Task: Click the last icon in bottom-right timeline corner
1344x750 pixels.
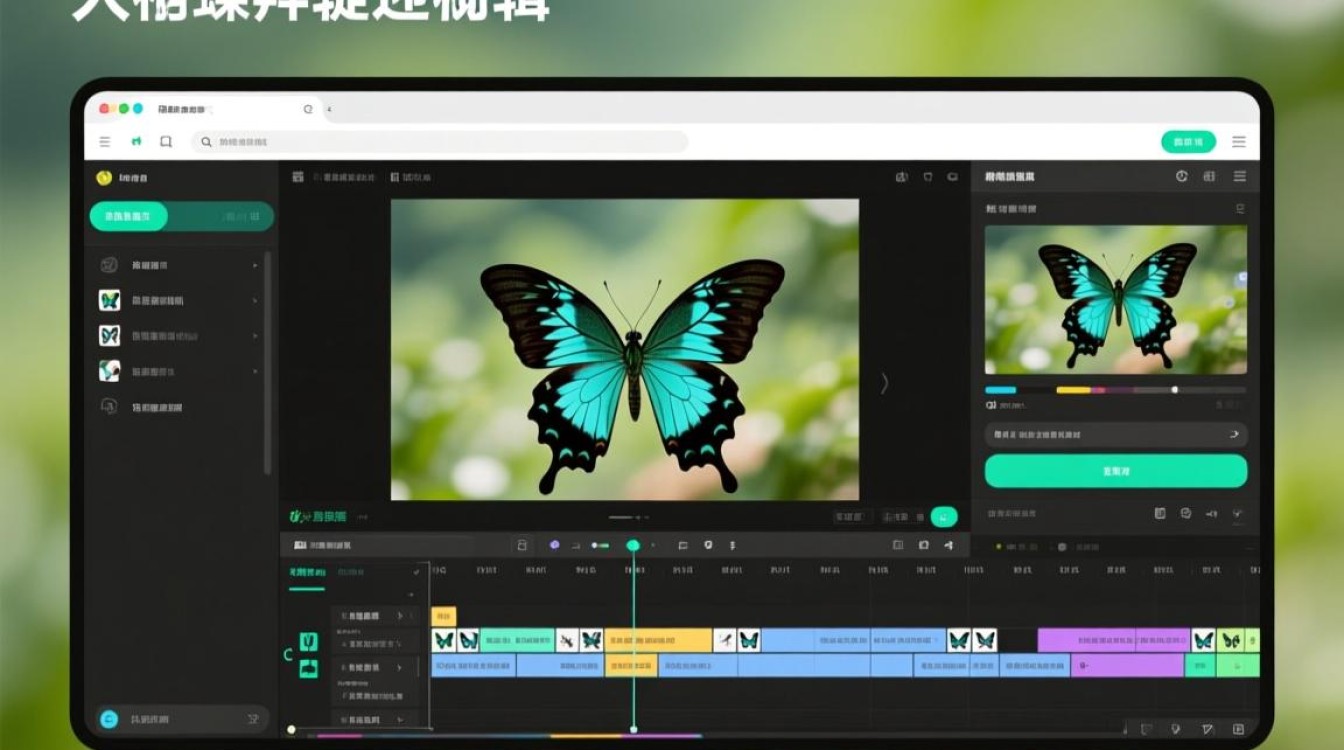Action: (x=1238, y=729)
